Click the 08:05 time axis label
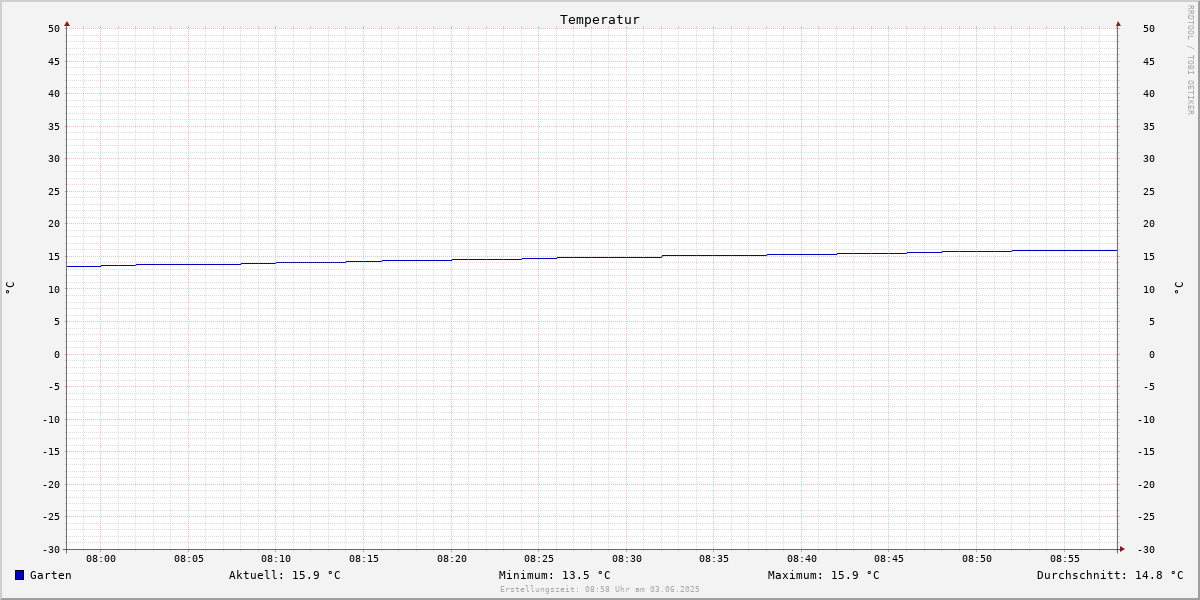 (189, 559)
